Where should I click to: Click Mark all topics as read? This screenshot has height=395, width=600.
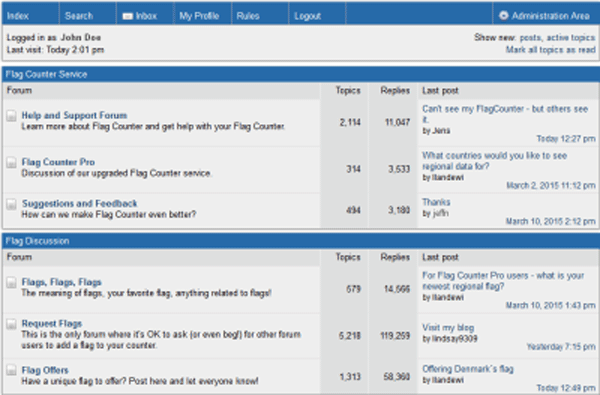click(x=551, y=50)
